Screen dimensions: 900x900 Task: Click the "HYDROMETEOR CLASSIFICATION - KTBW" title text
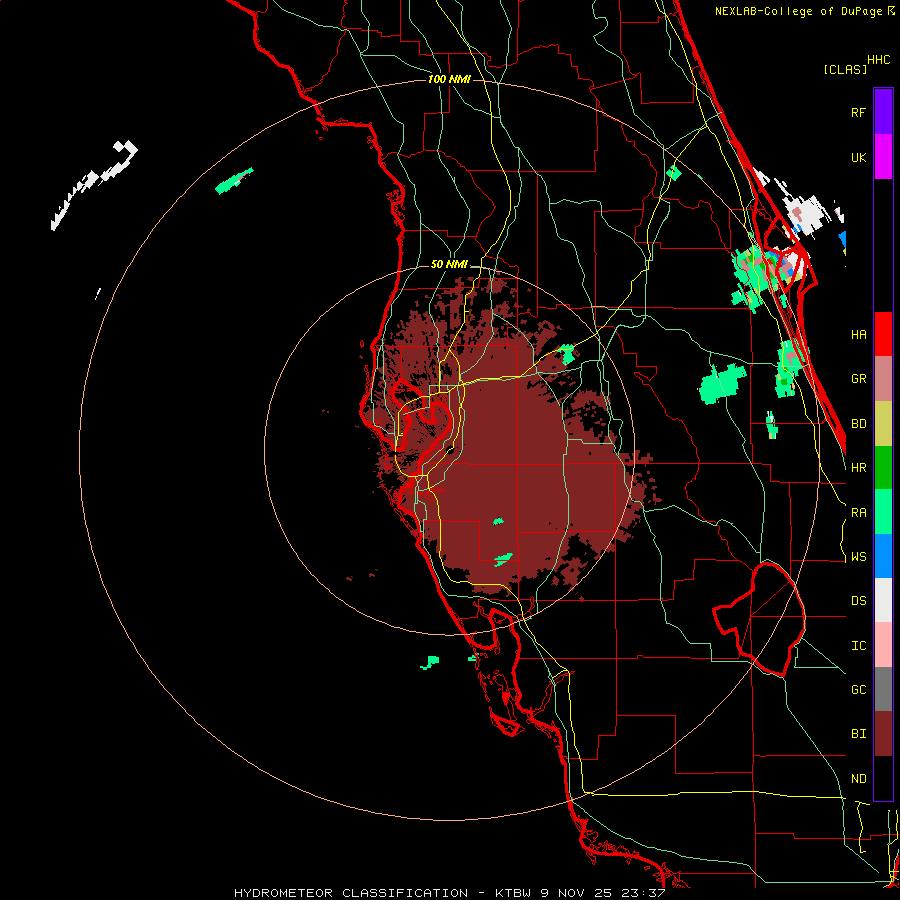[385, 893]
